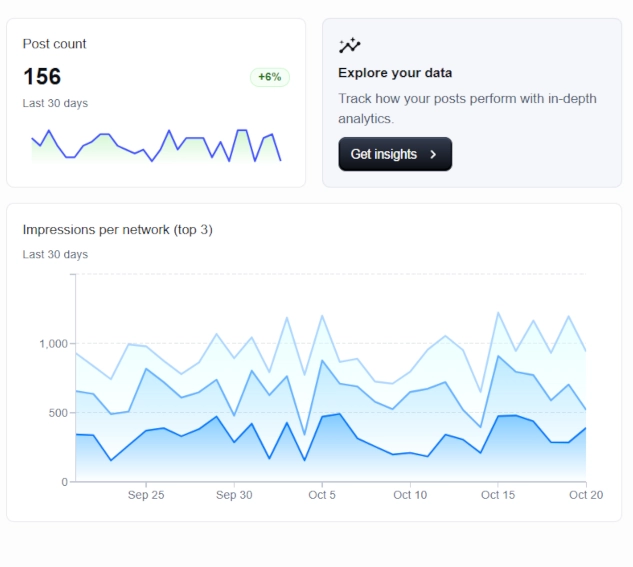633x567 pixels.
Task: Click the Post count sparkline chart
Action: coord(156,145)
